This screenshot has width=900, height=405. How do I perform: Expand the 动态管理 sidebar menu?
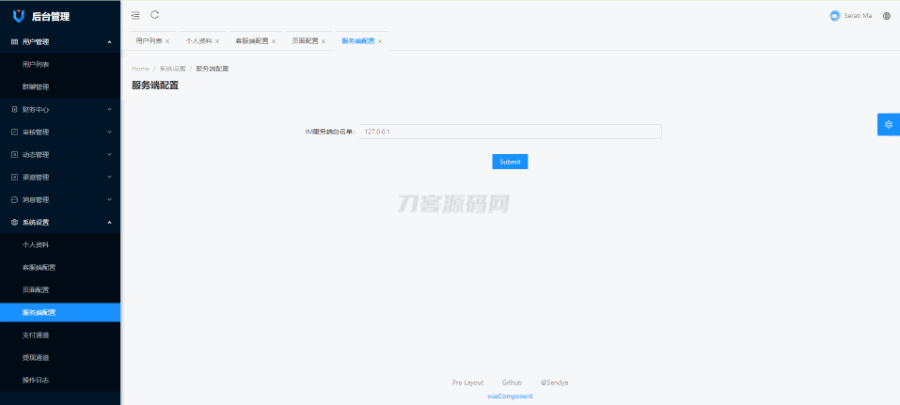[x=60, y=155]
